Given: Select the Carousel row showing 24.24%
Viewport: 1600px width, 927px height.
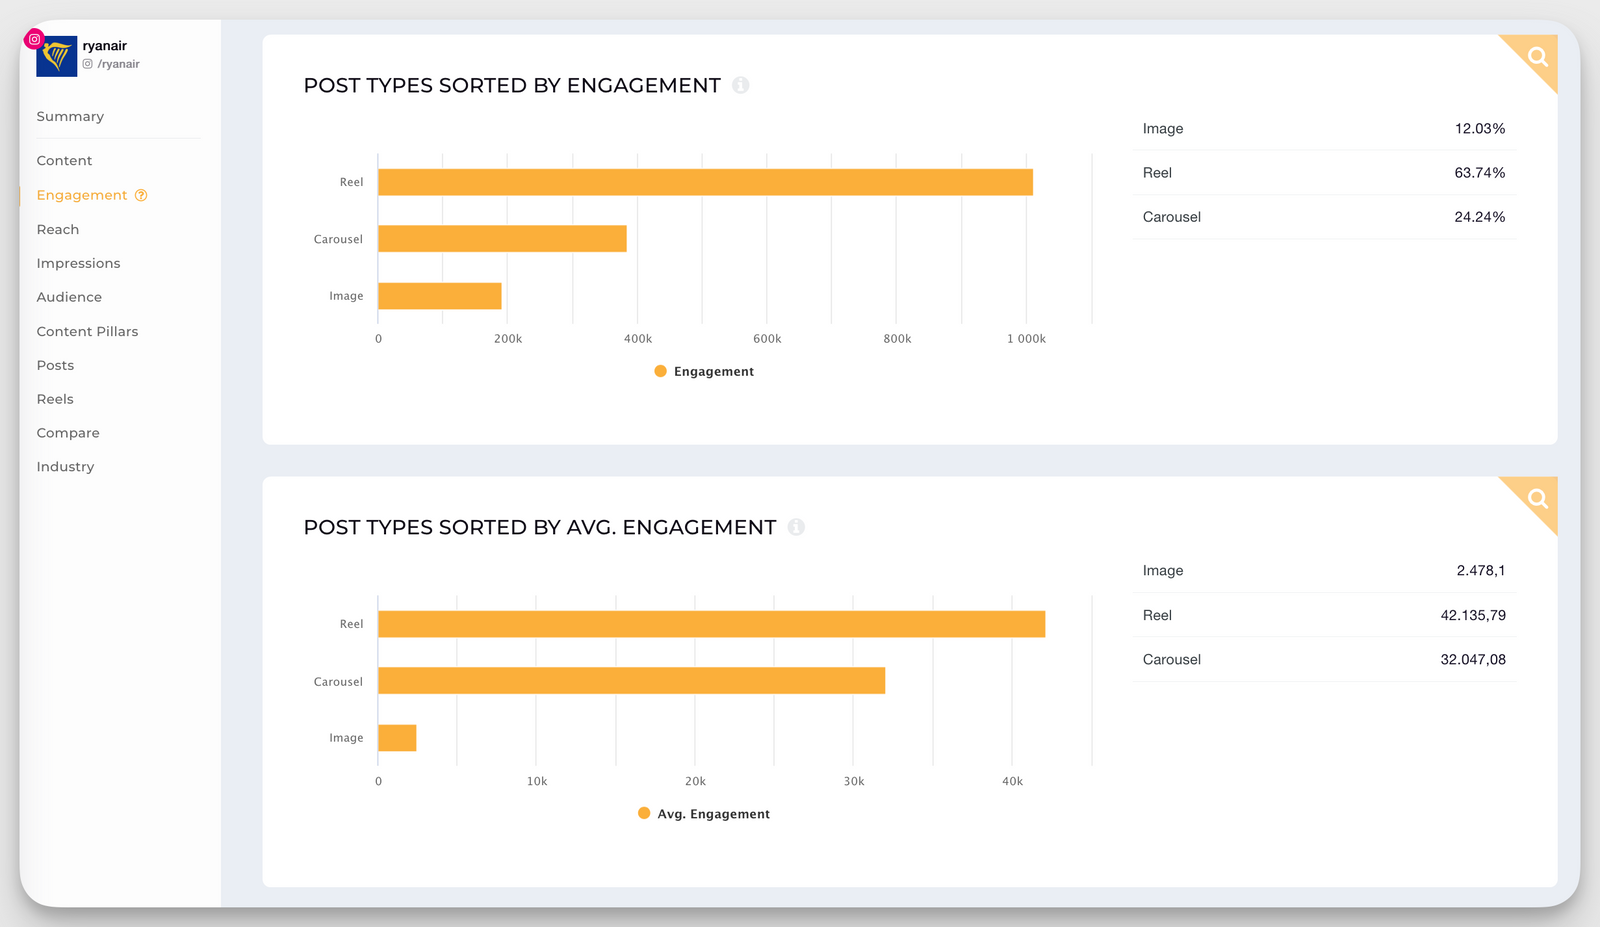Looking at the screenshot, I should (x=1322, y=217).
